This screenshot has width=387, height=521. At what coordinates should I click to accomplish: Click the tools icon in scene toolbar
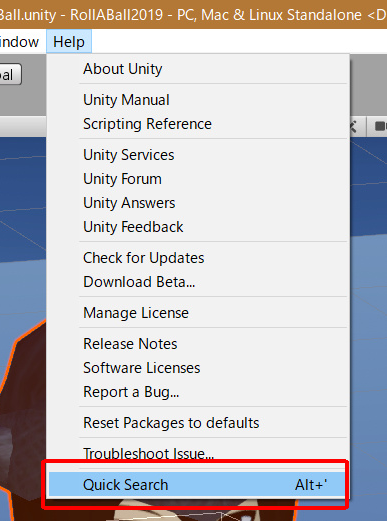click(x=353, y=127)
